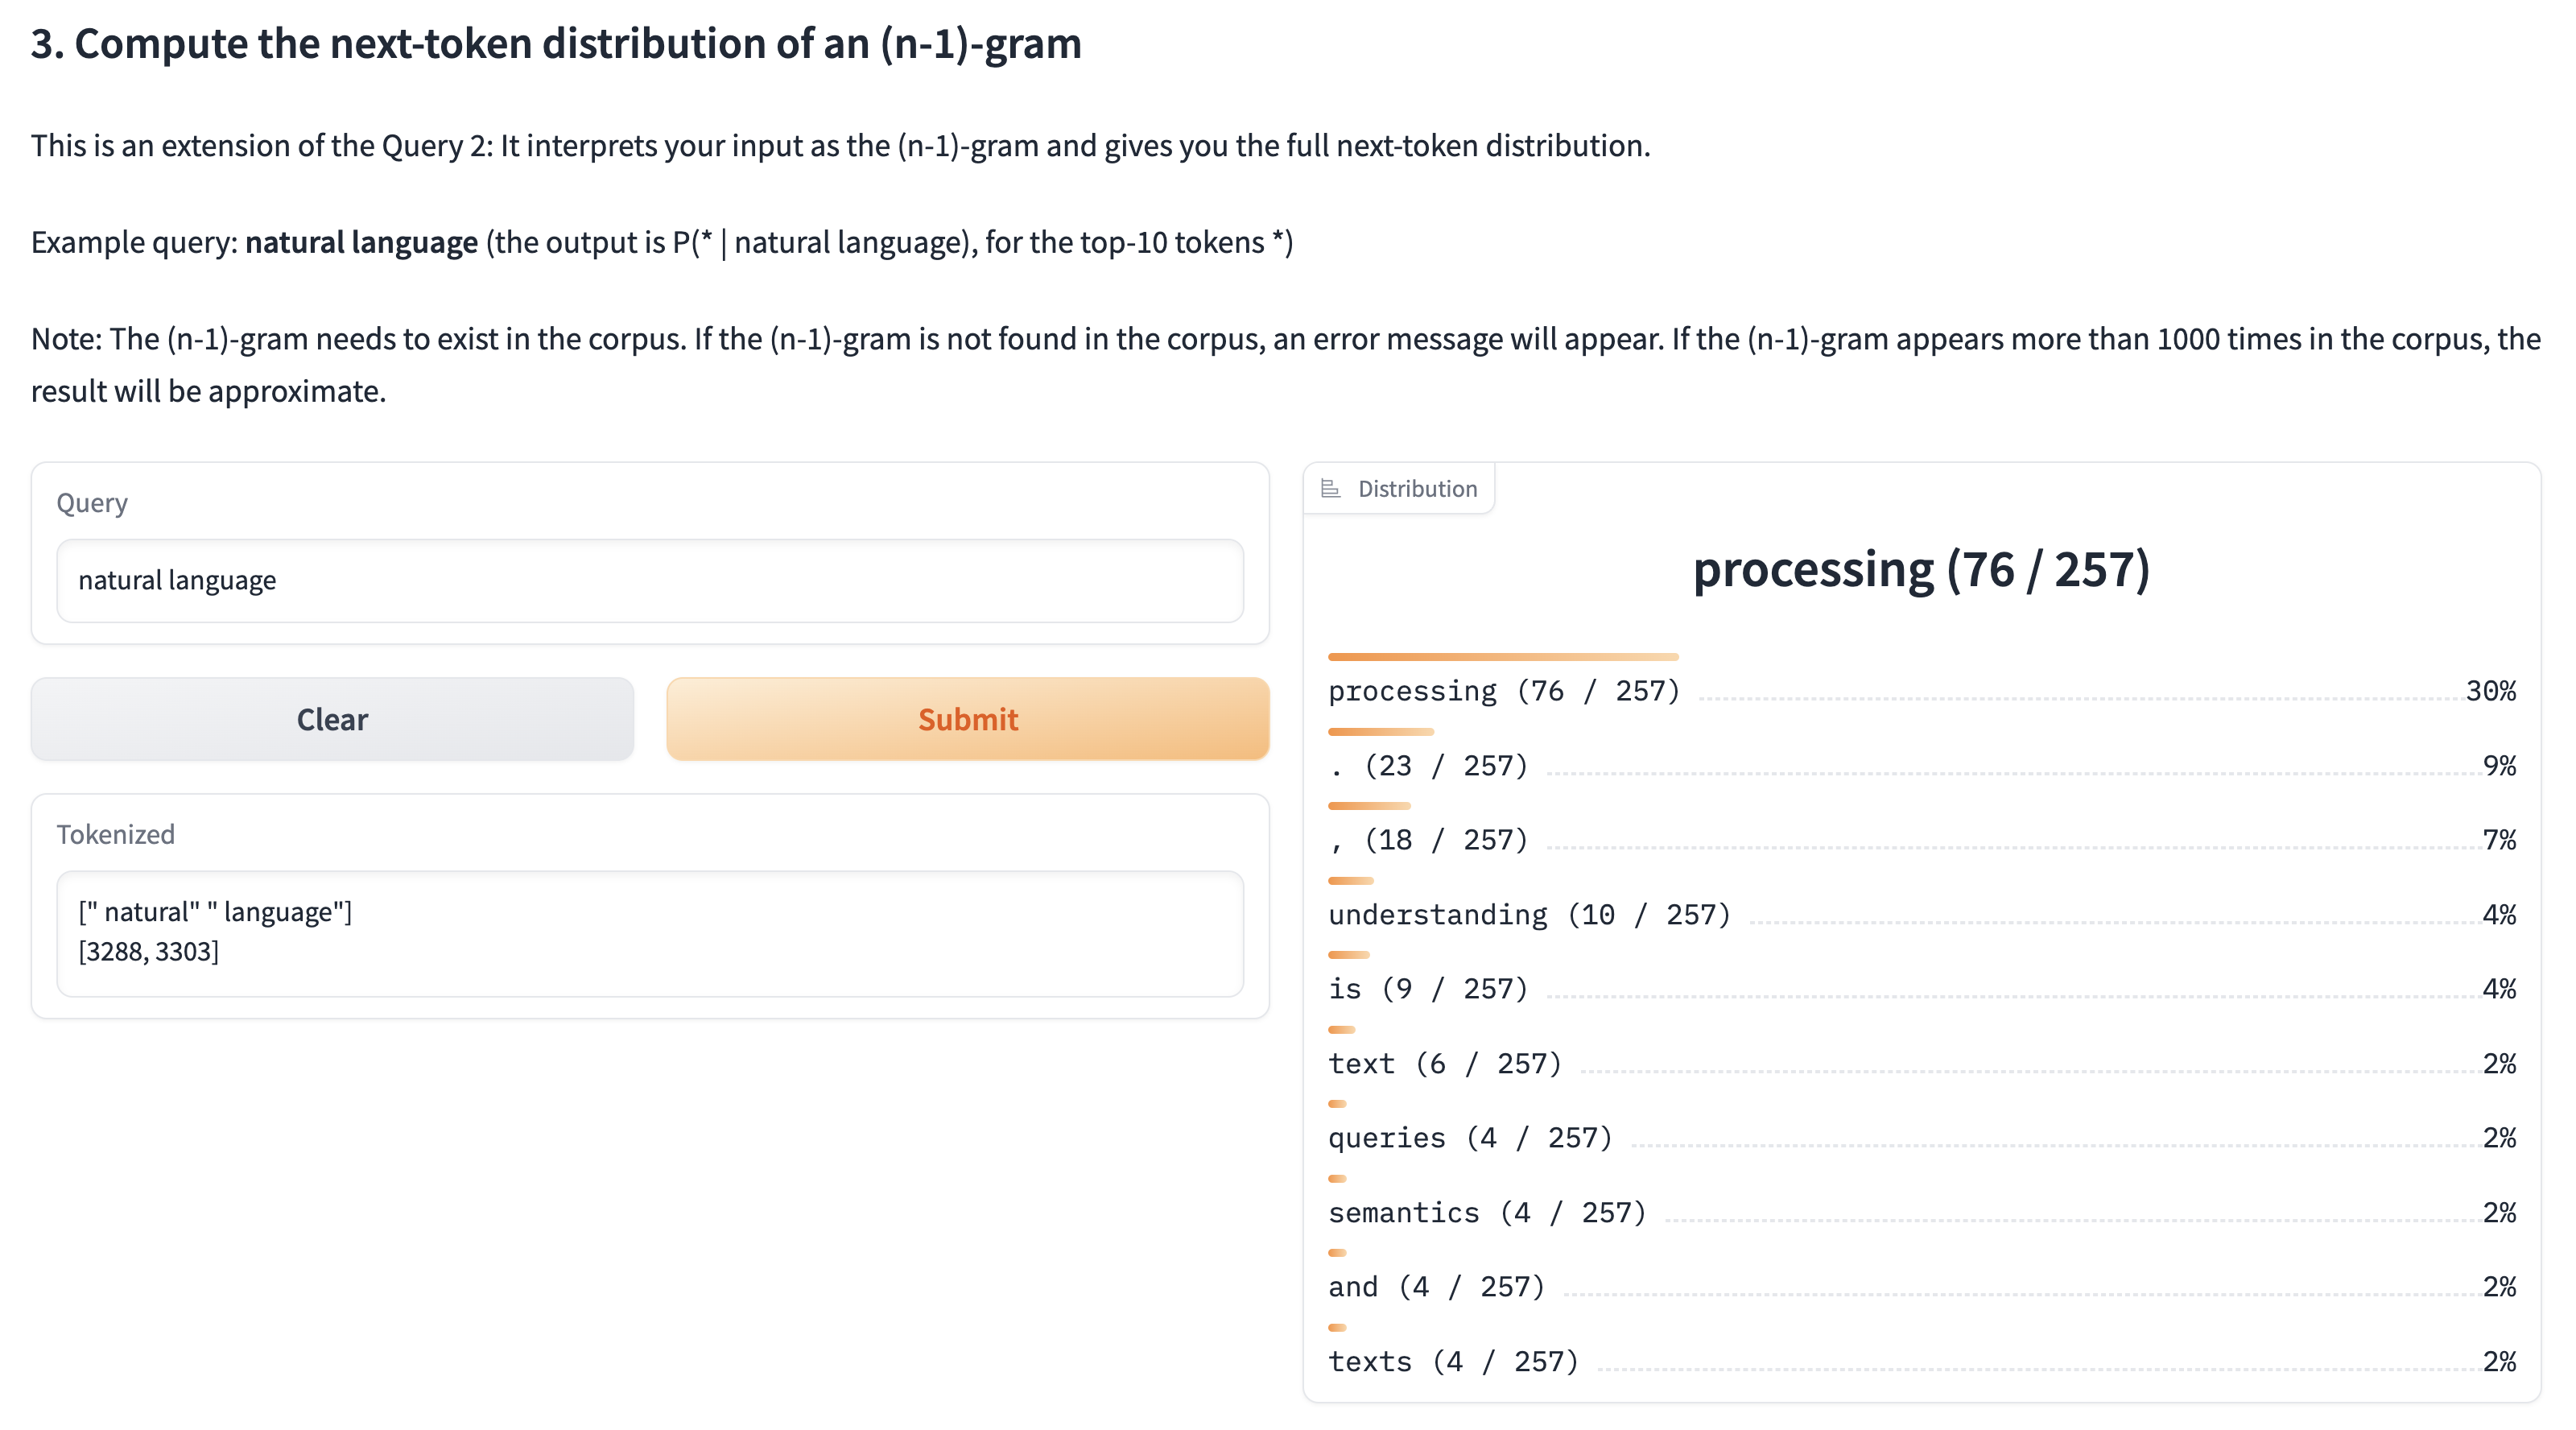Viewport: 2576px width, 1430px height.
Task: Click the Query input field
Action: click(x=650, y=581)
